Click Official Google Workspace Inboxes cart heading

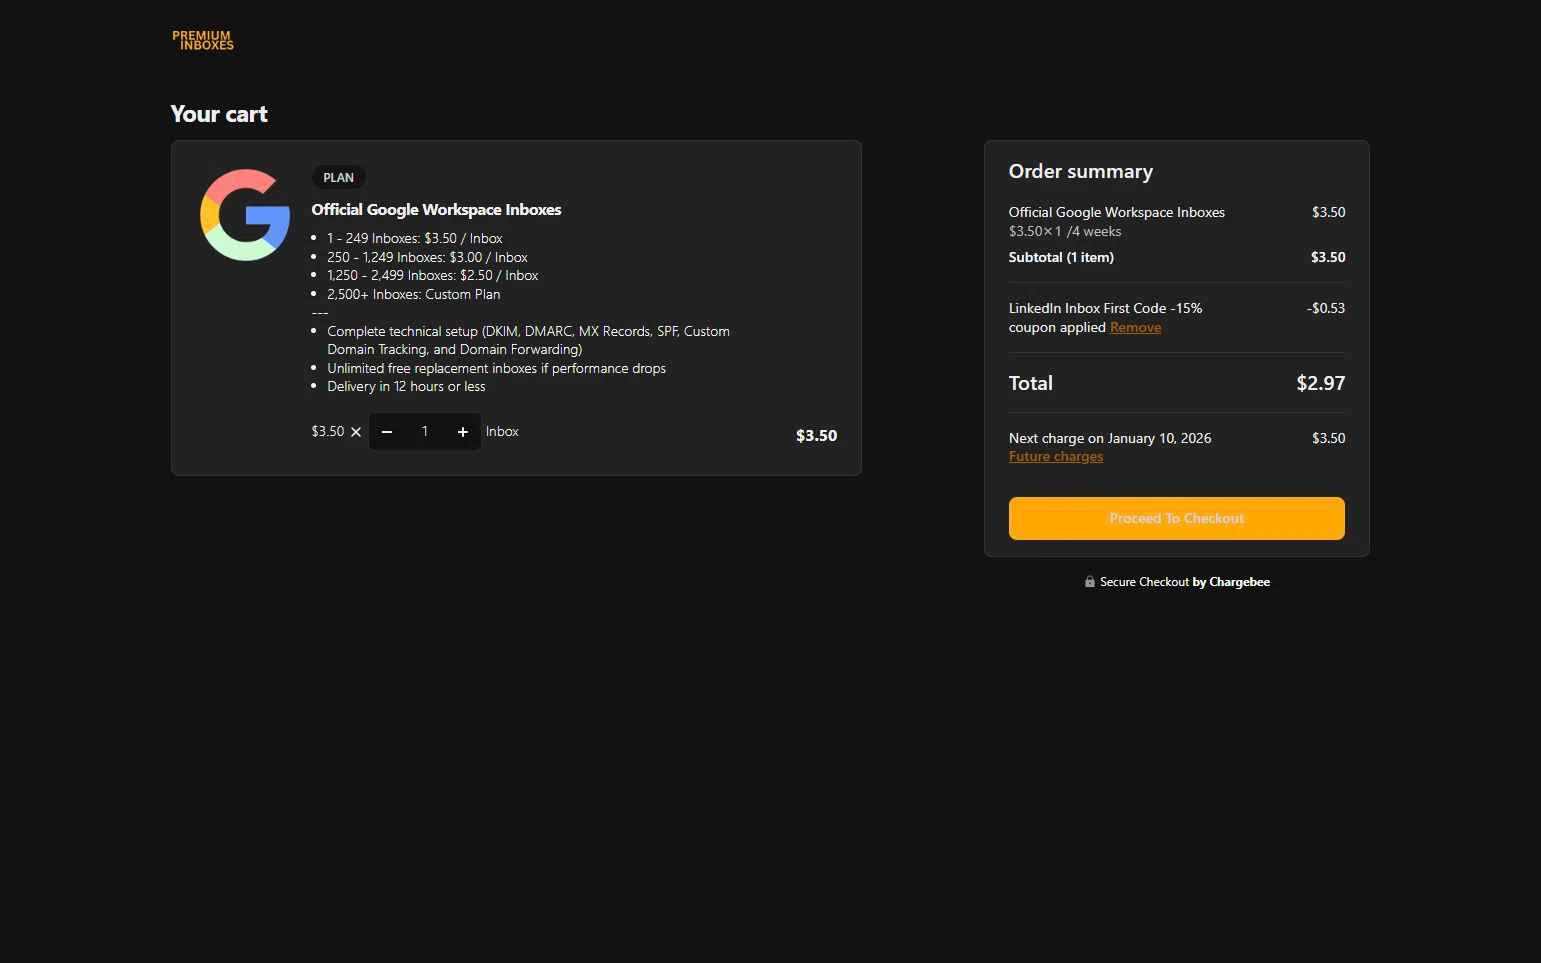coord(436,209)
